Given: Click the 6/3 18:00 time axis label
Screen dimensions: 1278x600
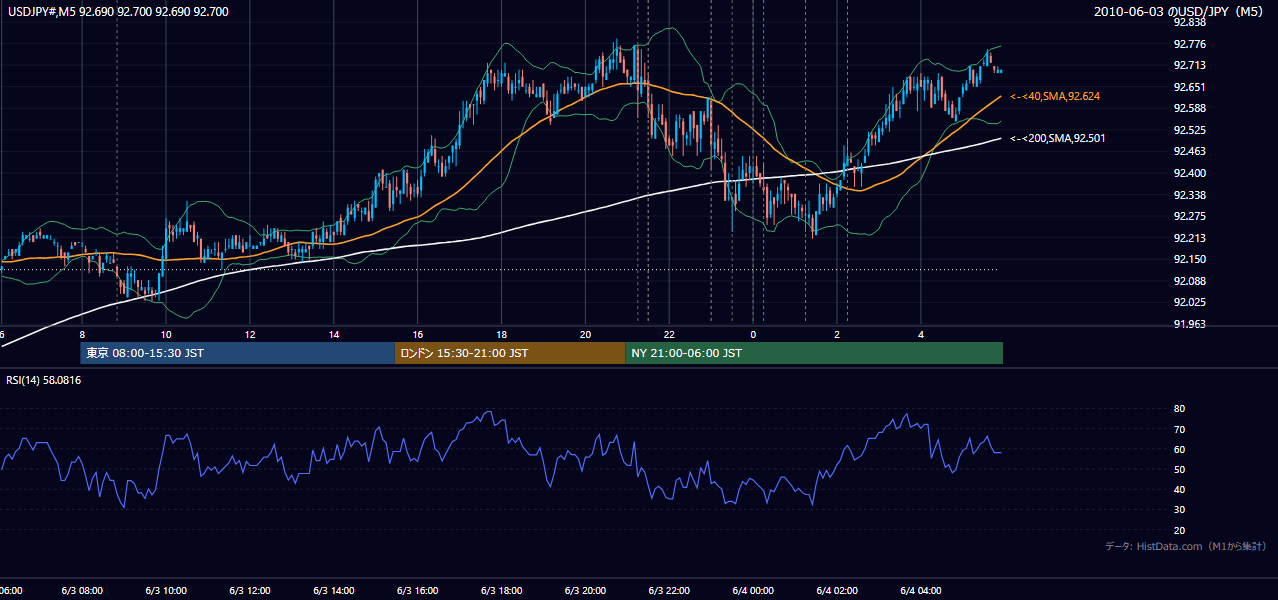Looking at the screenshot, I should (501, 591).
